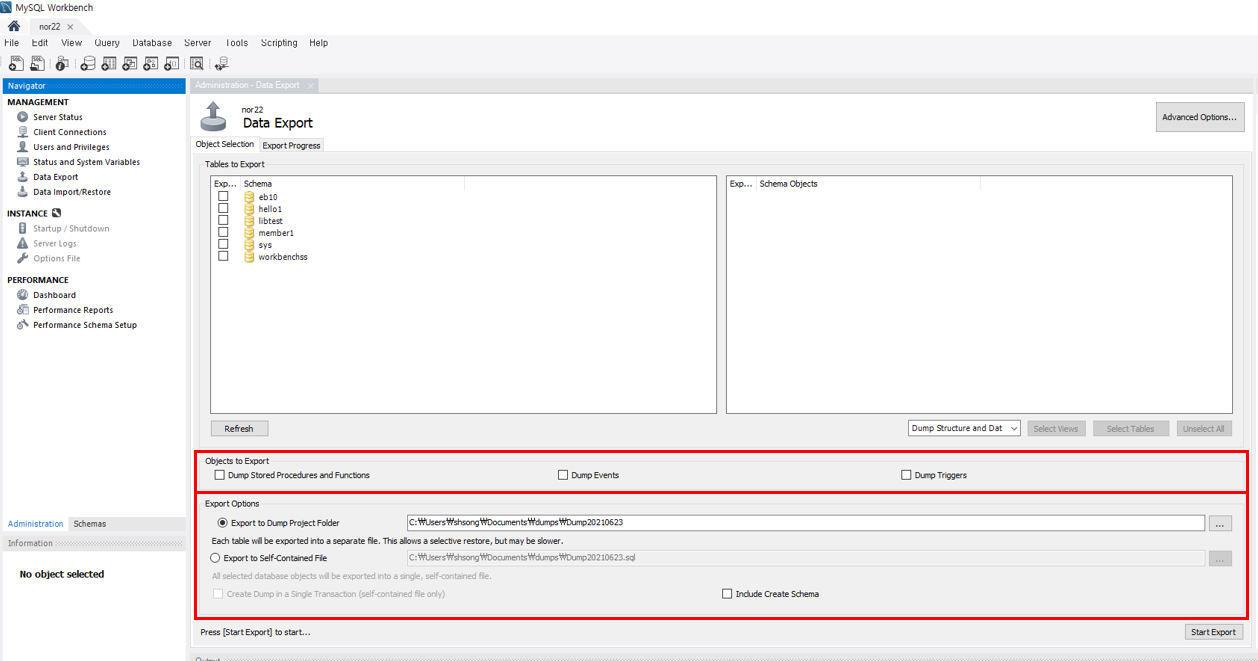
Task: Check the eb10 schema export checkbox
Action: [223, 196]
